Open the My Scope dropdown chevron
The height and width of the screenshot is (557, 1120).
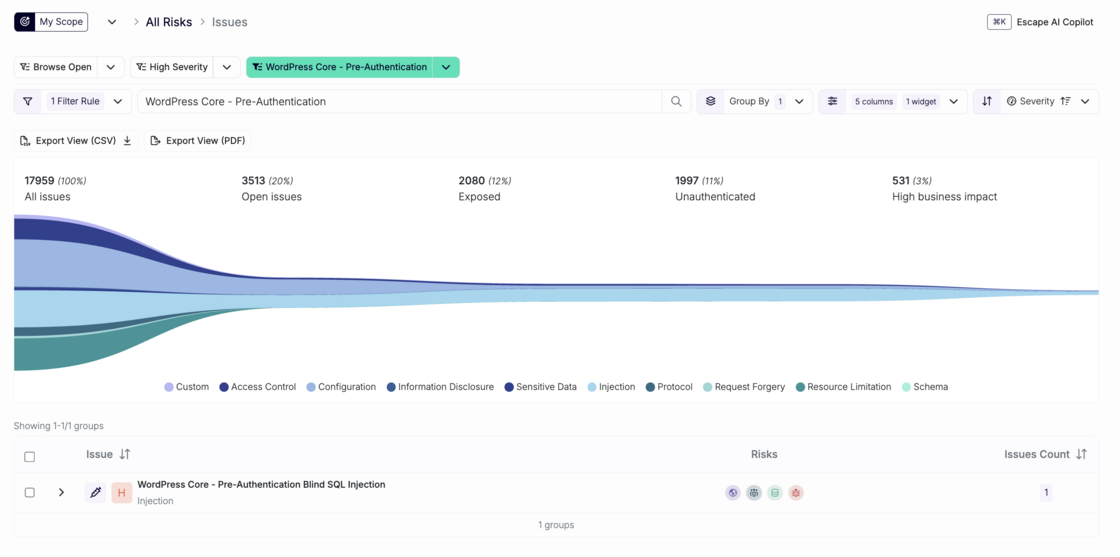pyautogui.click(x=112, y=22)
